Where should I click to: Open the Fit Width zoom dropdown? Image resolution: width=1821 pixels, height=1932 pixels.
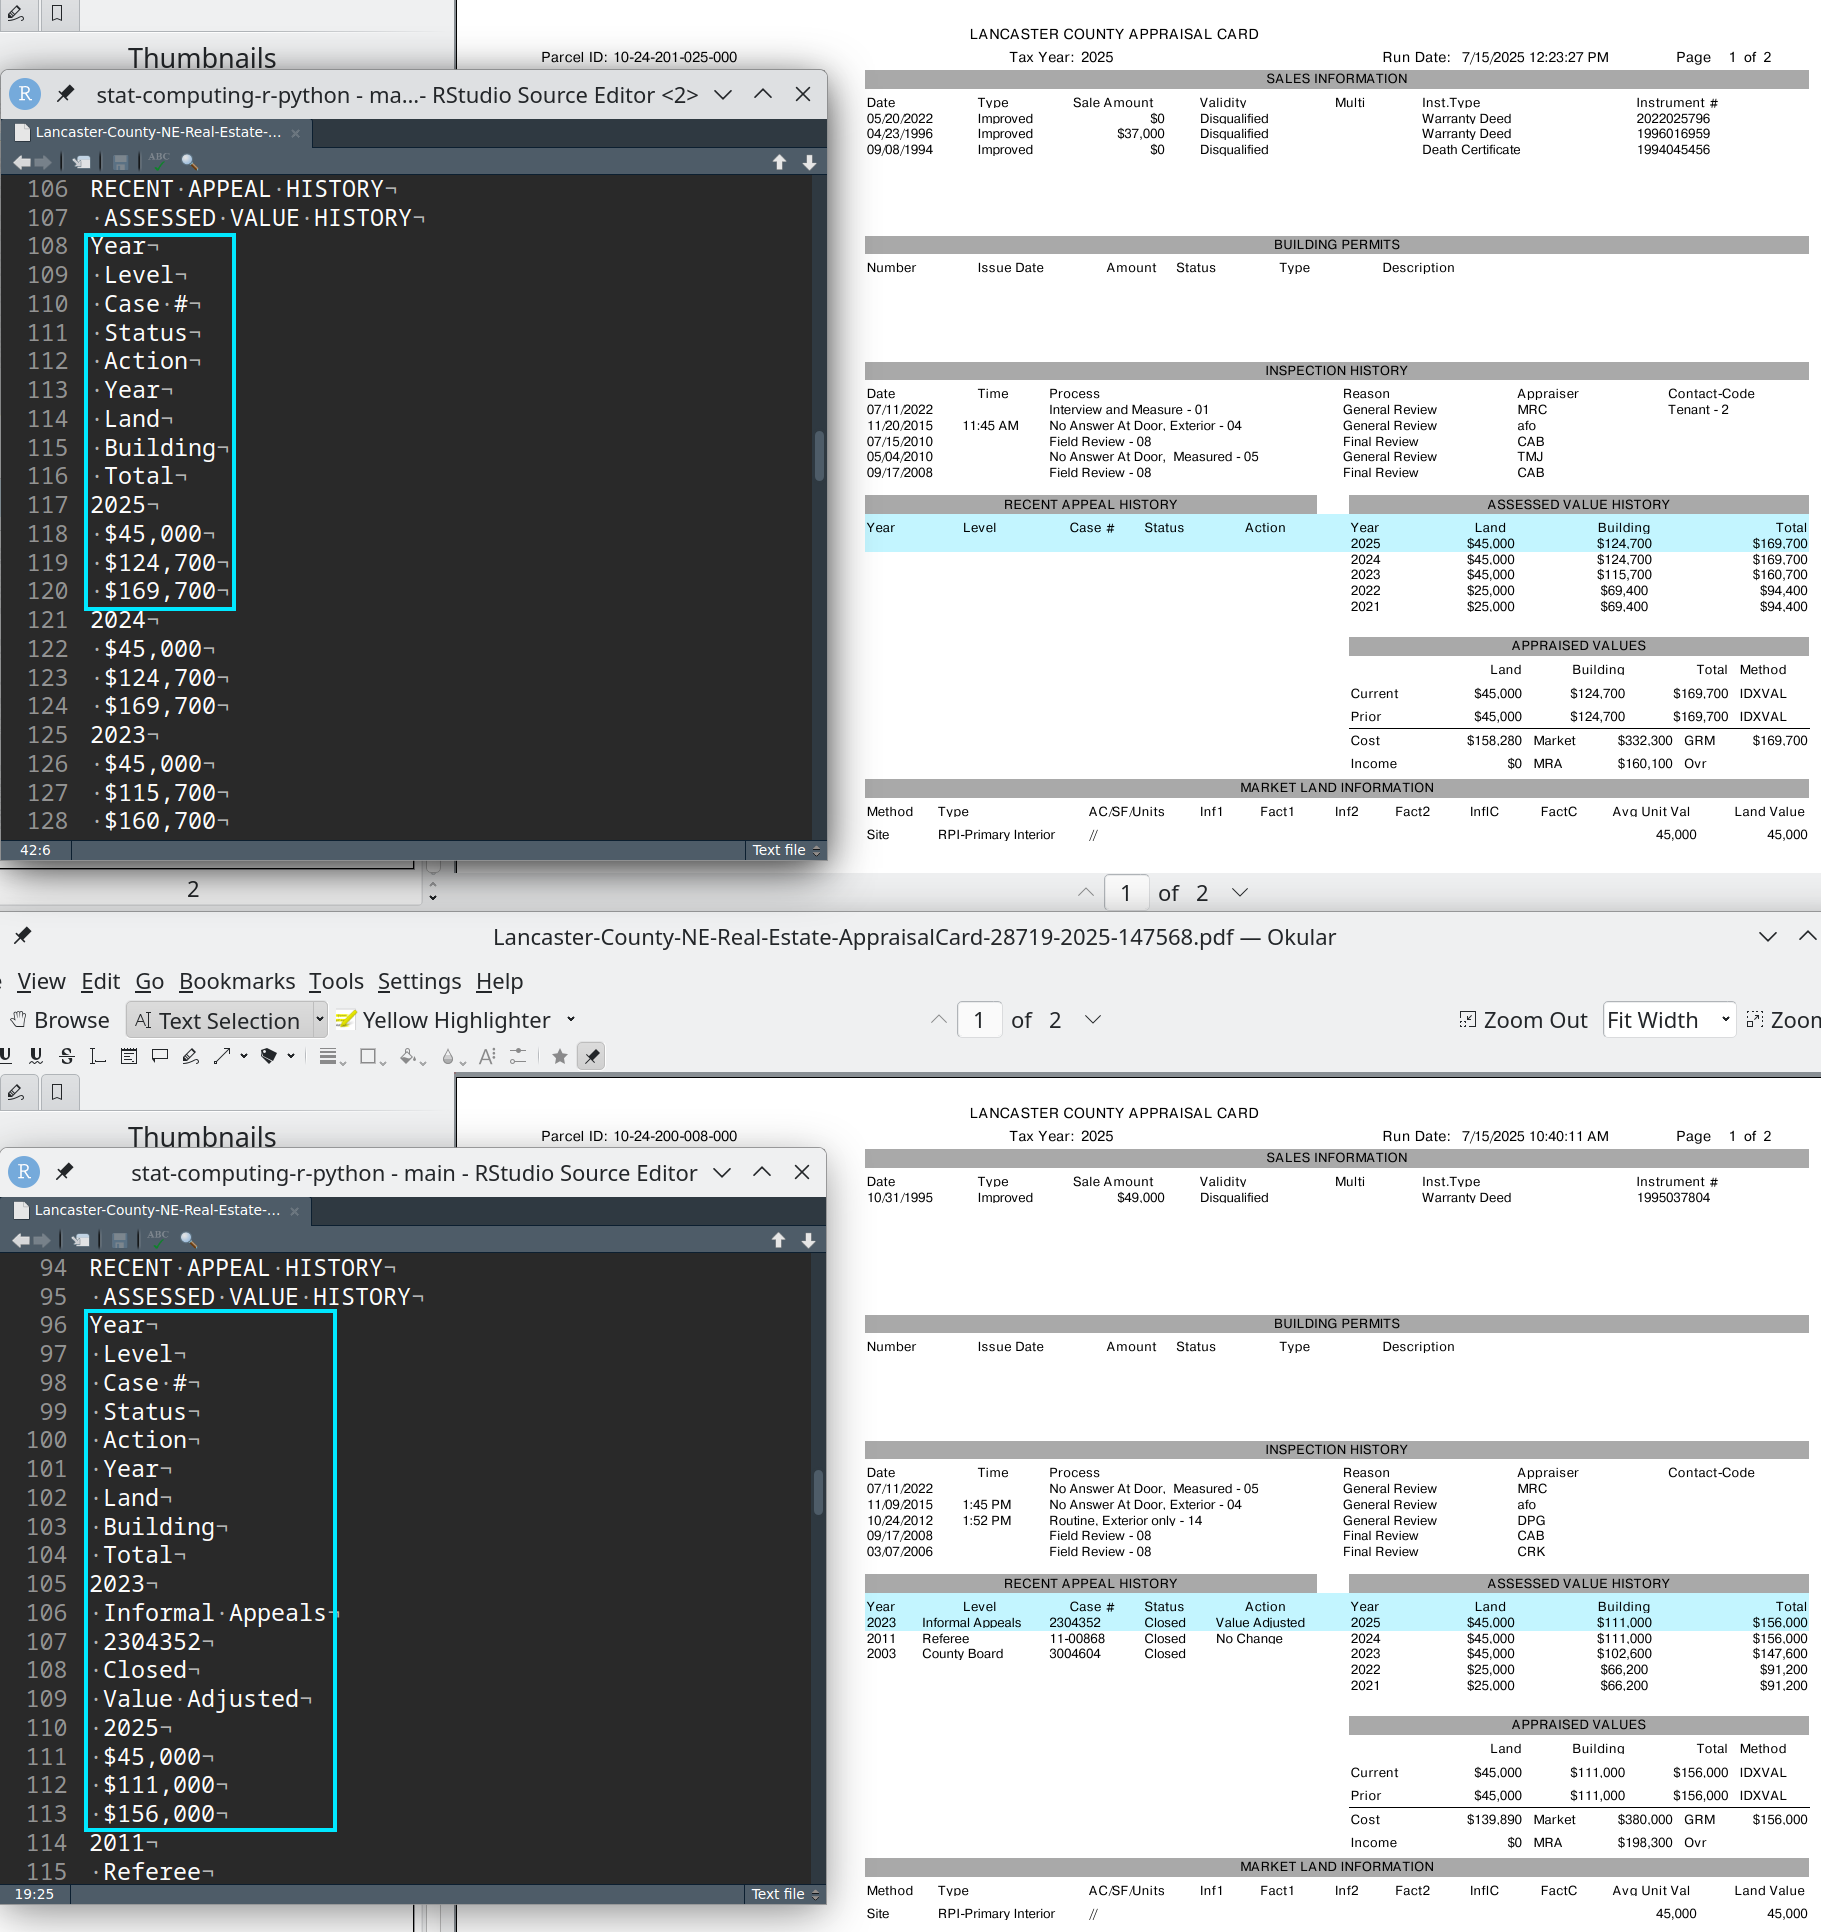[1669, 1020]
